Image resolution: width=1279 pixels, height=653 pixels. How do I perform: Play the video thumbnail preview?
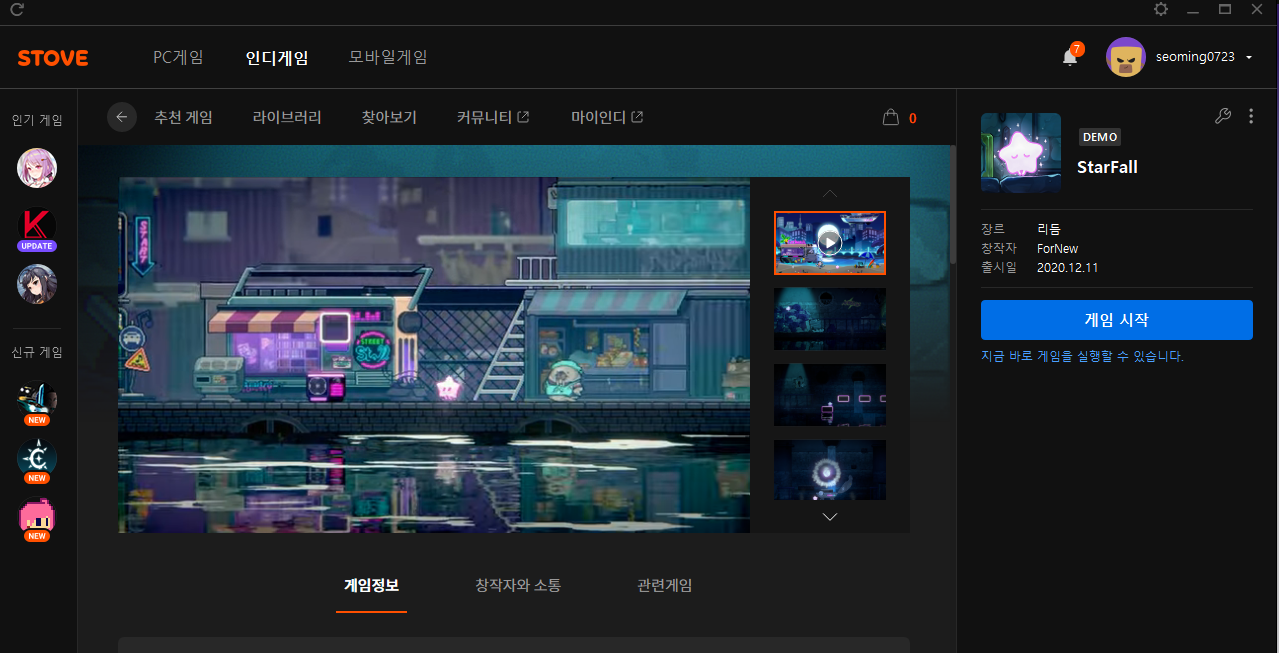tap(829, 242)
